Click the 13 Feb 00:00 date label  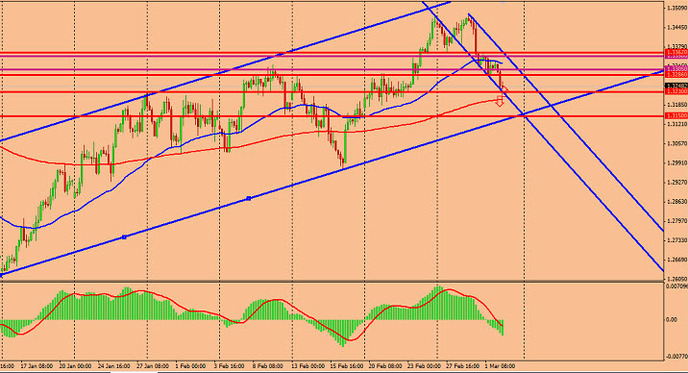click(x=309, y=366)
